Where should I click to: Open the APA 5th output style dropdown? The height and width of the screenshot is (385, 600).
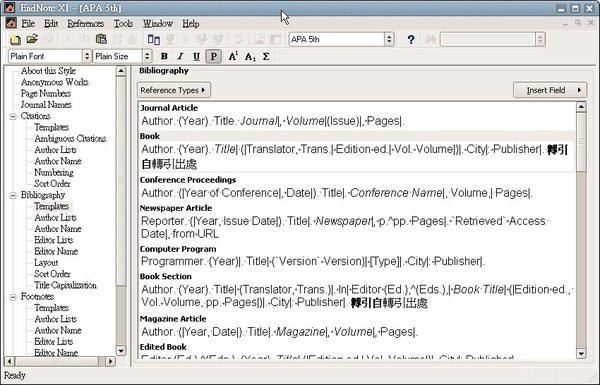click(x=389, y=39)
